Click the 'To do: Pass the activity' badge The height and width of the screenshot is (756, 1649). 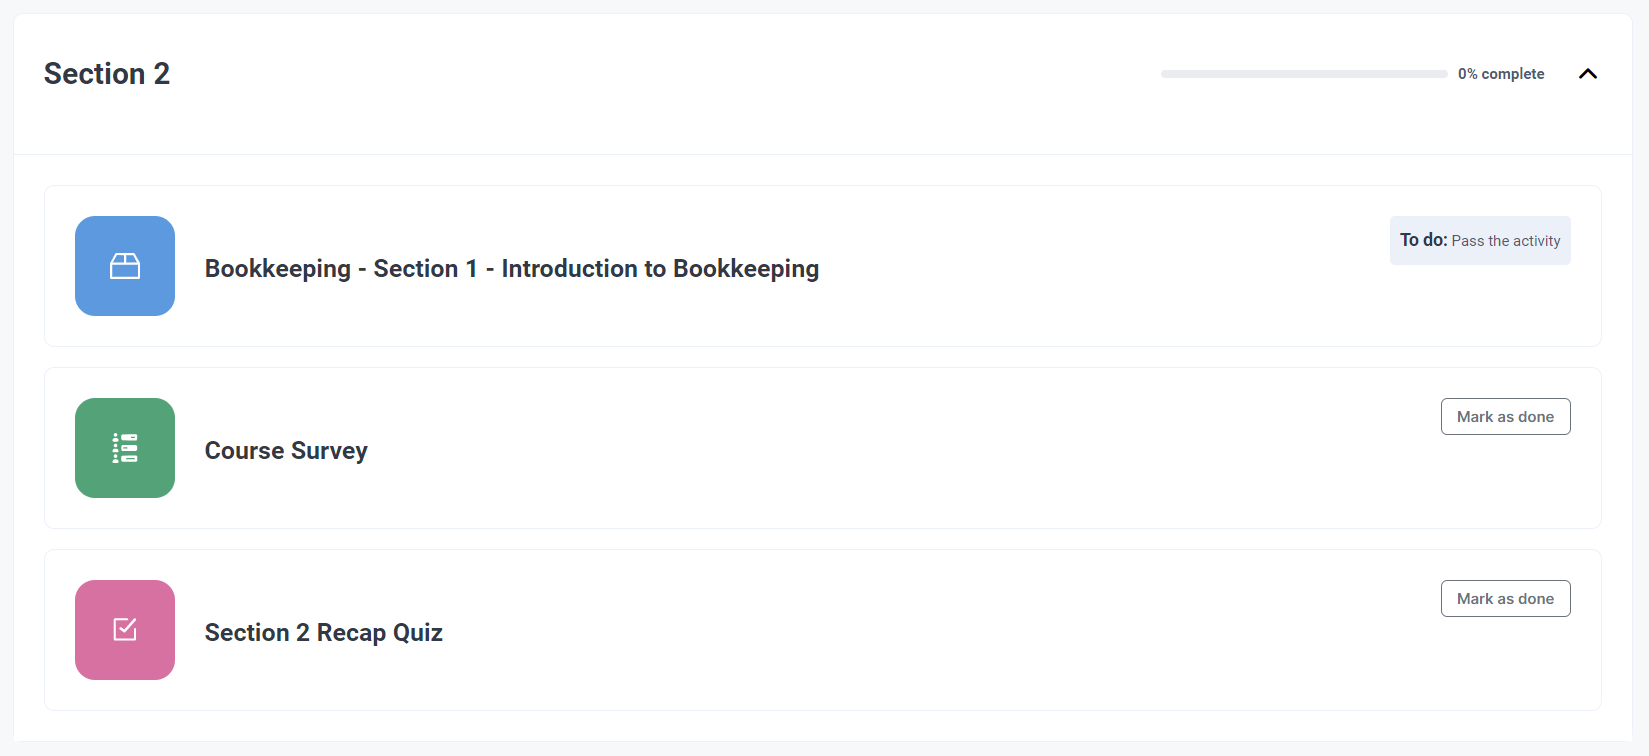(1480, 240)
